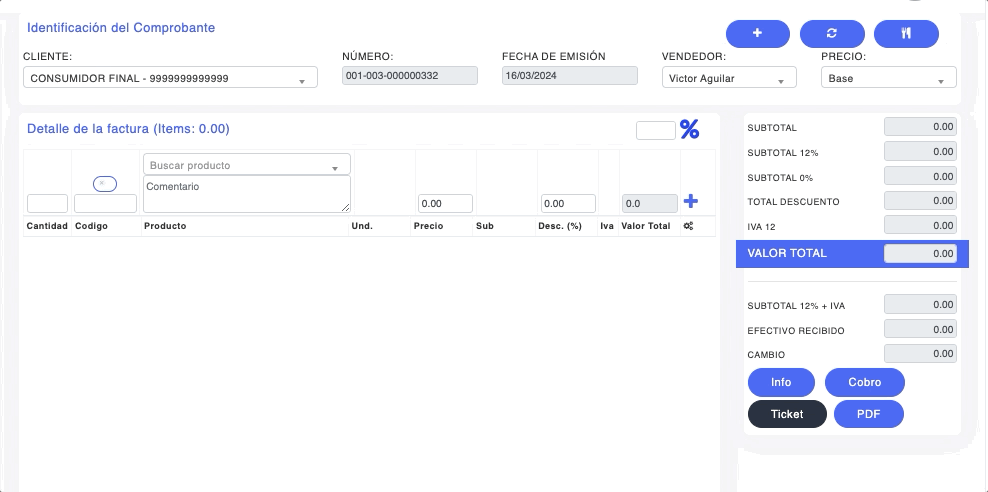Click the plus button to create new invoice
Viewport: 988px width, 492px height.
(757, 33)
